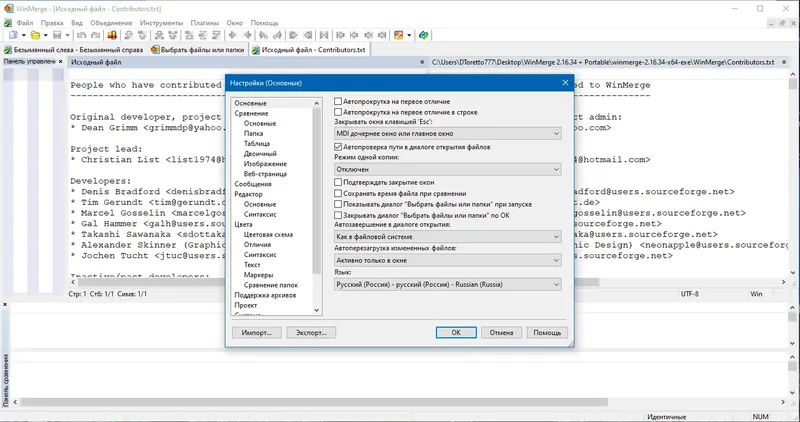Click the Экспорт... button

(x=311, y=333)
